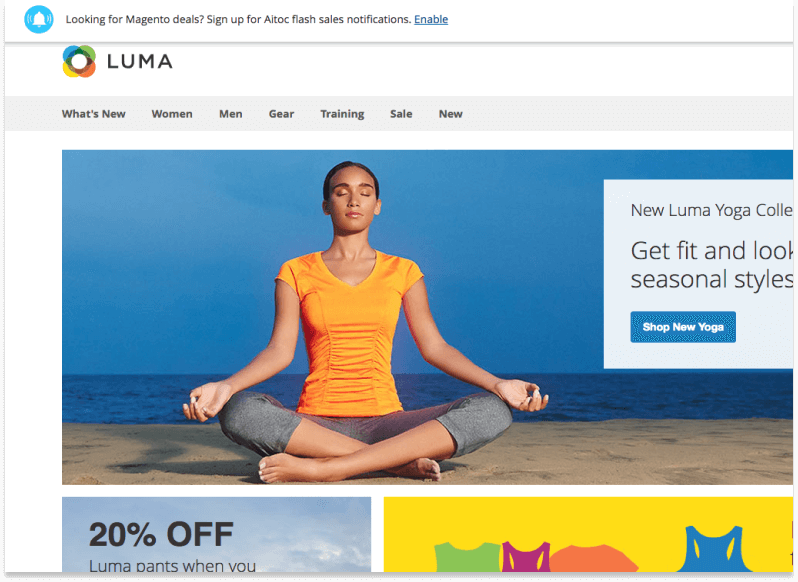
Task: Click the Shop New Yoga button
Action: [x=683, y=327]
